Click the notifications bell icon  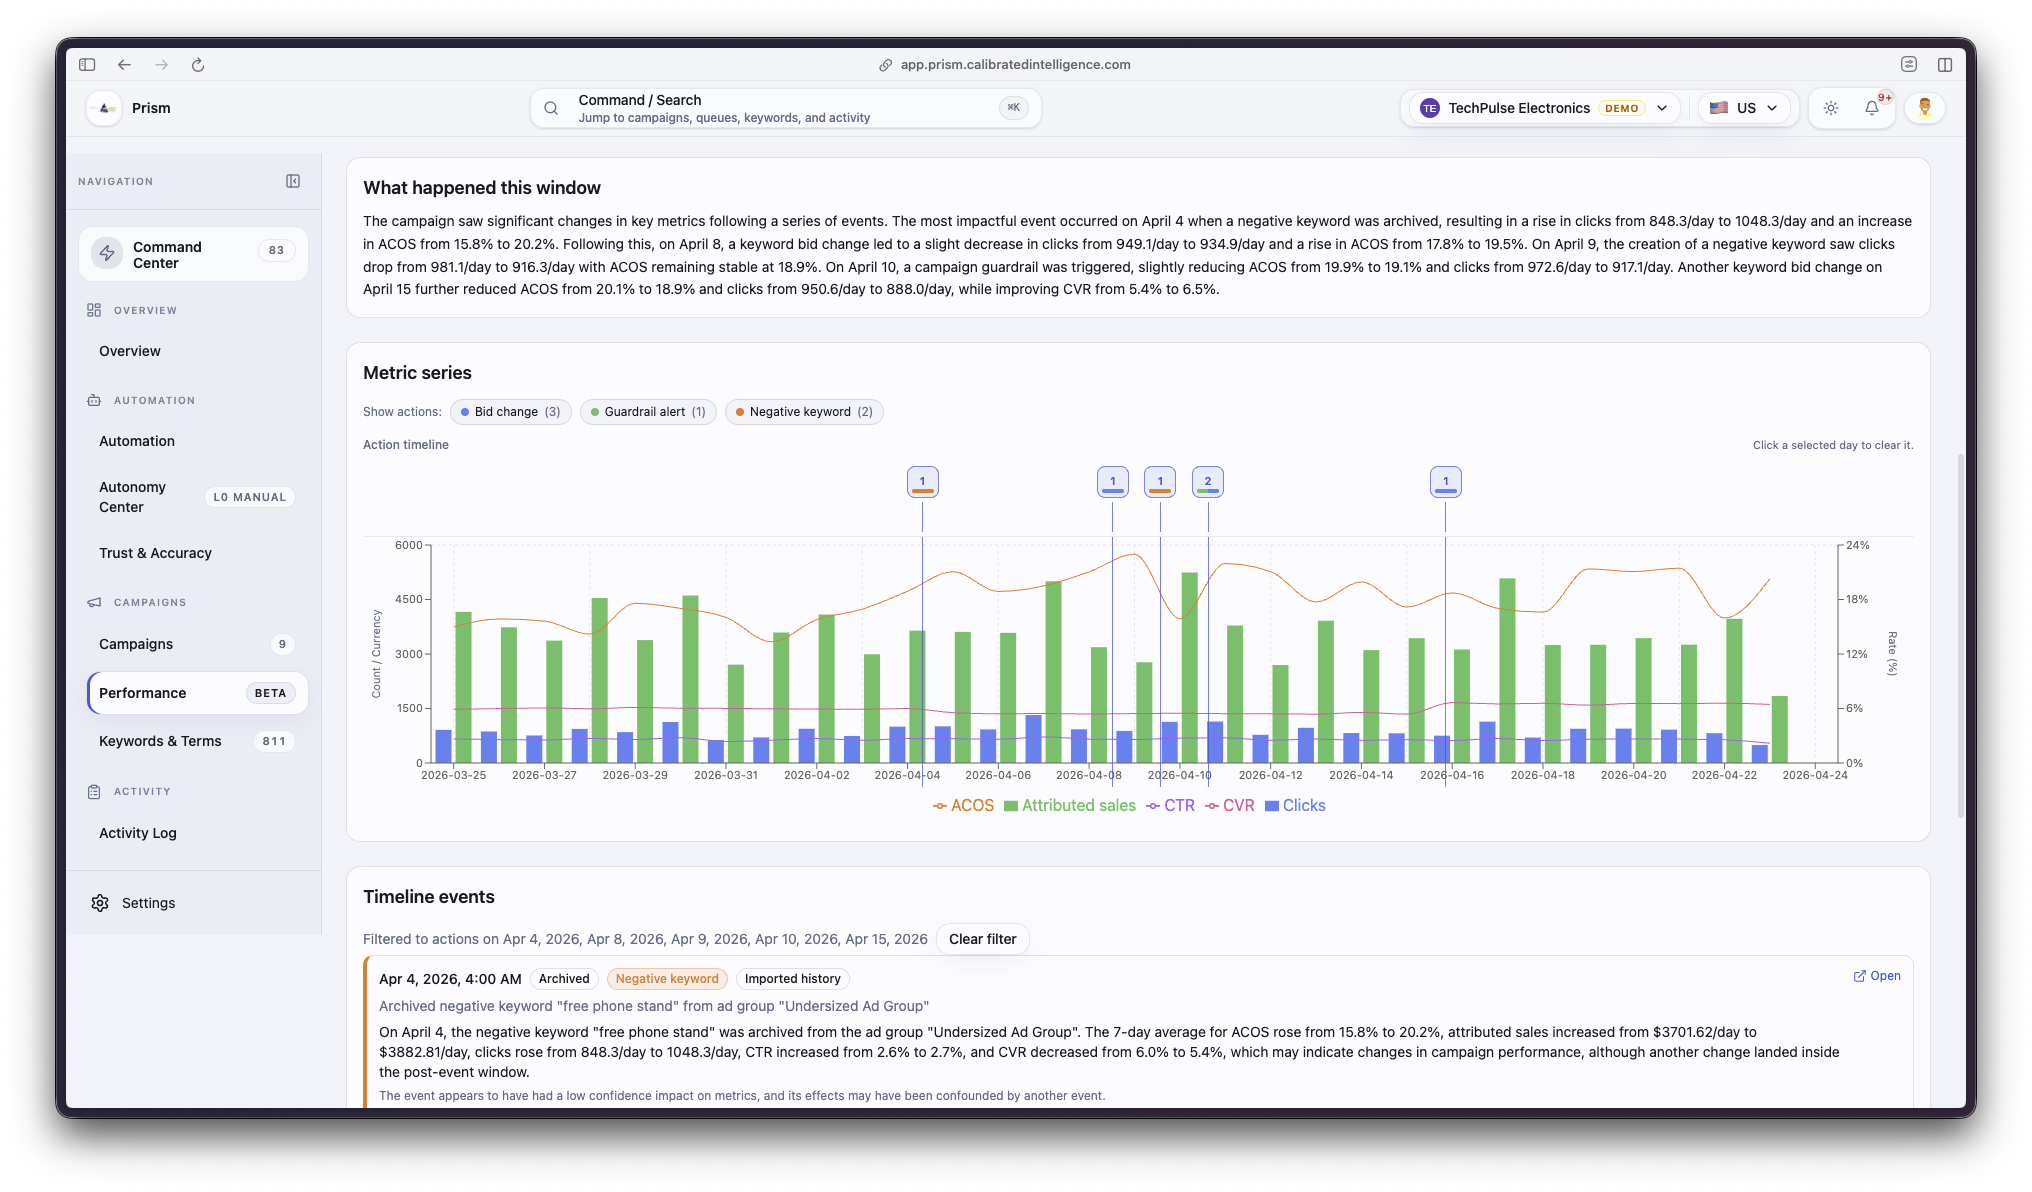tap(1871, 108)
